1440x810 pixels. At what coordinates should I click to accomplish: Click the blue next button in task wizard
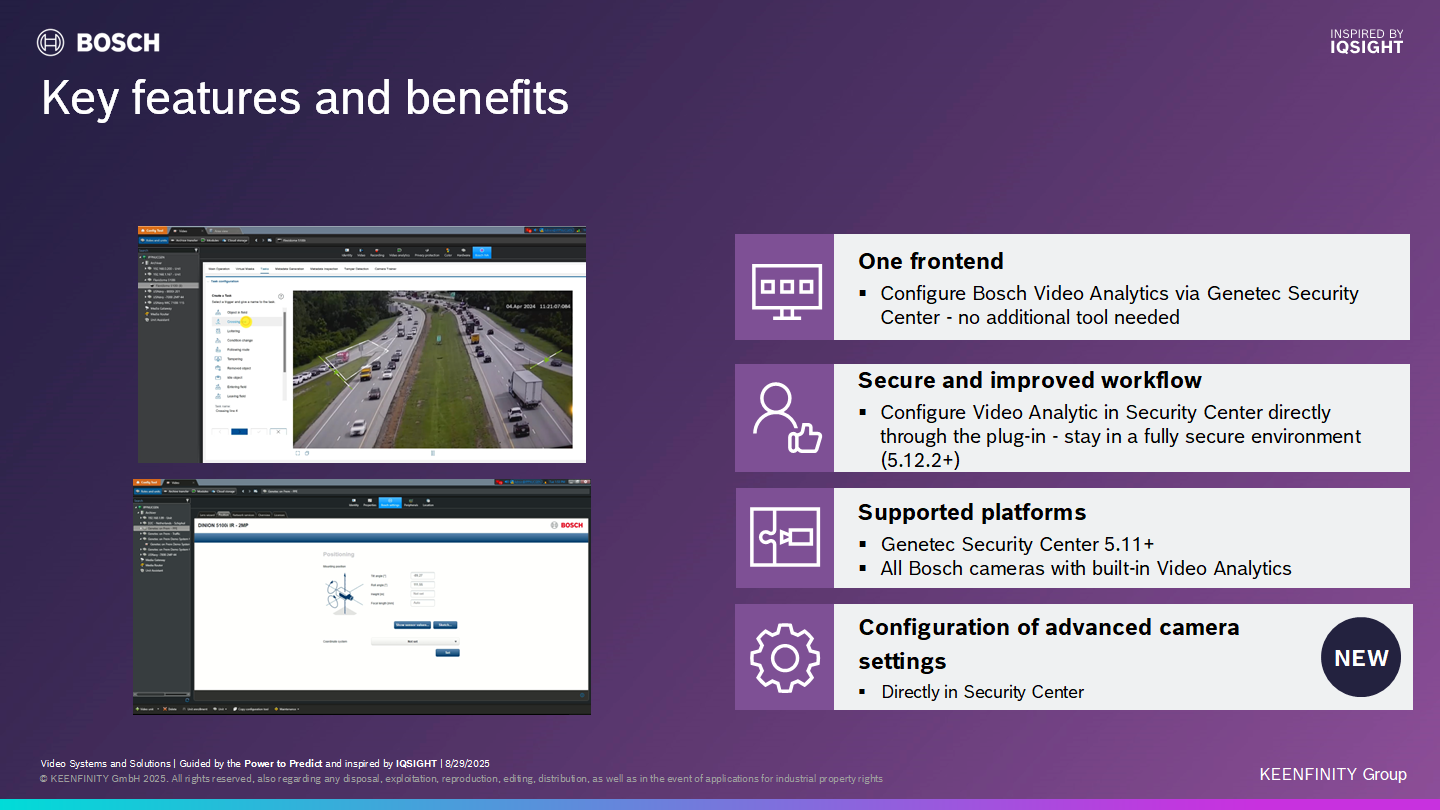[x=240, y=432]
